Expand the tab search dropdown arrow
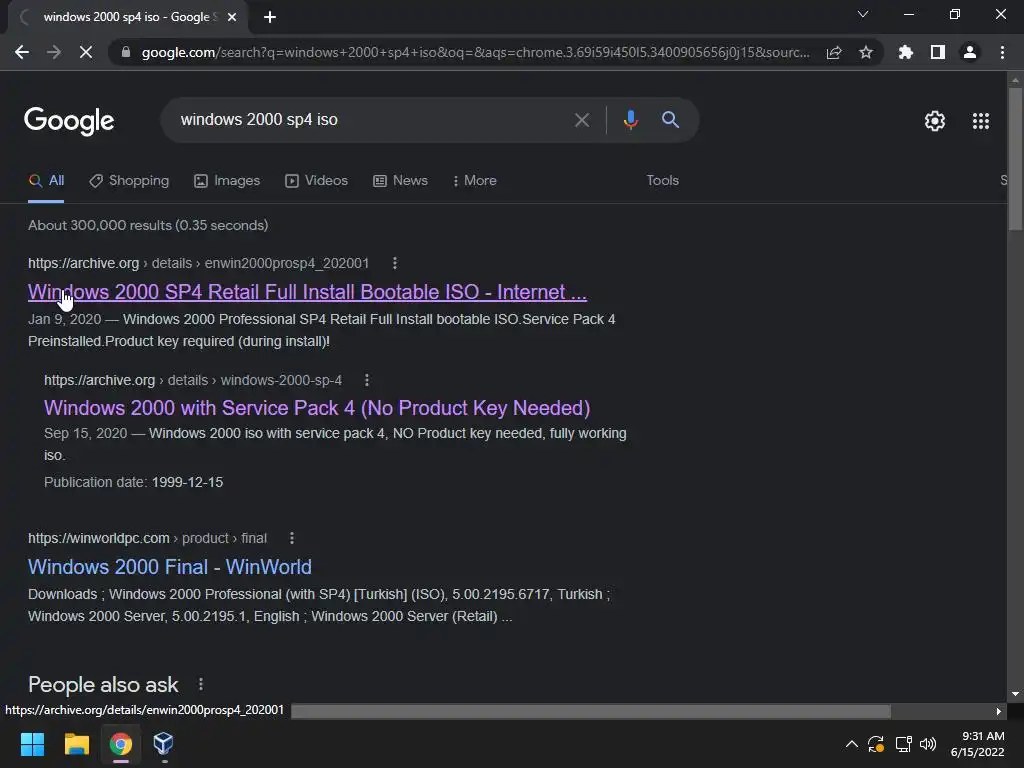1024x768 pixels. tap(863, 14)
